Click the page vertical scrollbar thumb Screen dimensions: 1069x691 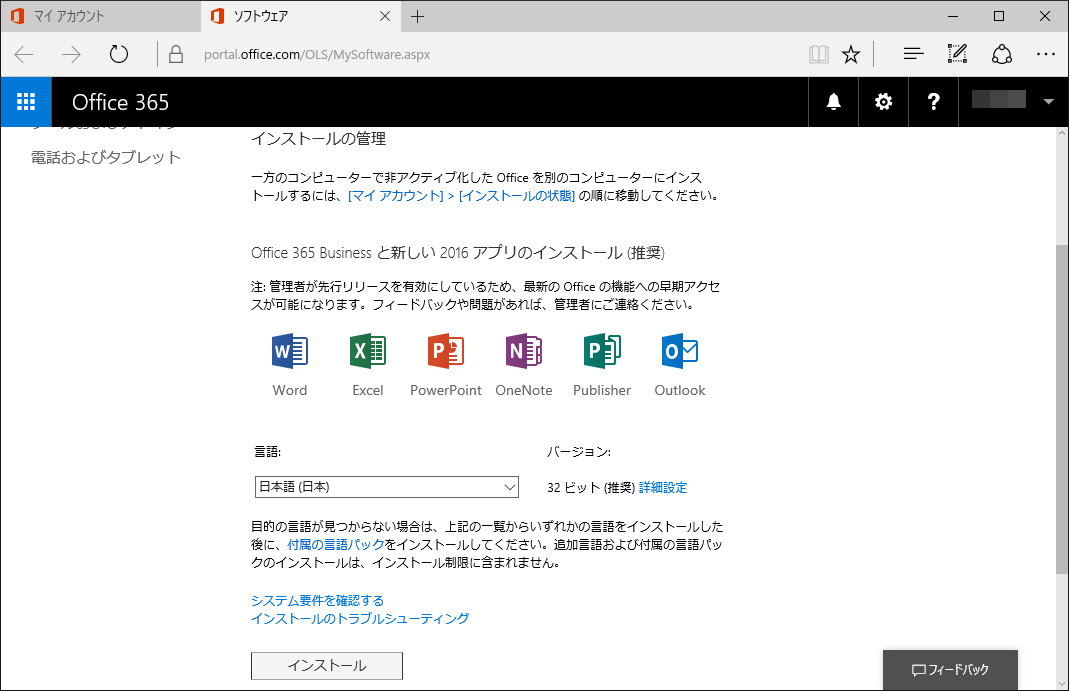(1062, 409)
